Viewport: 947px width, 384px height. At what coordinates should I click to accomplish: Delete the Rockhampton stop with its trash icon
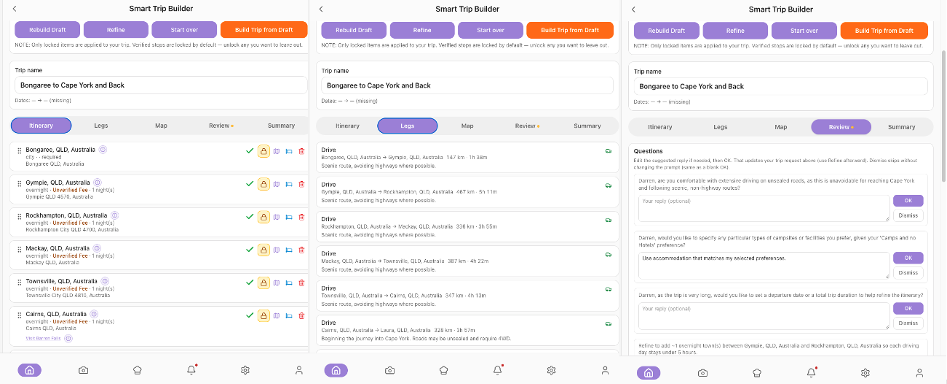click(301, 217)
